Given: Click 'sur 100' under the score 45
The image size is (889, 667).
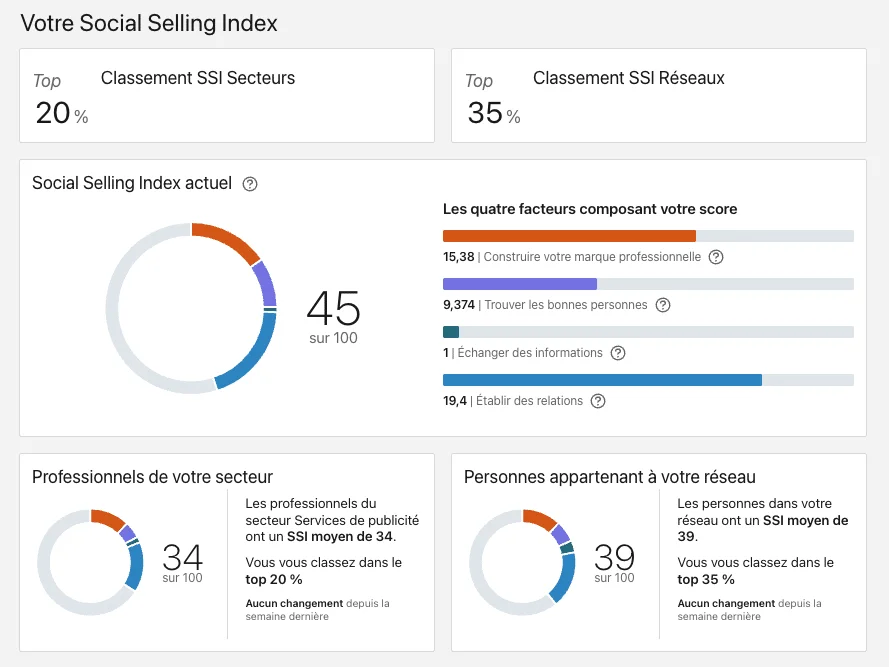Looking at the screenshot, I should (x=333, y=338).
